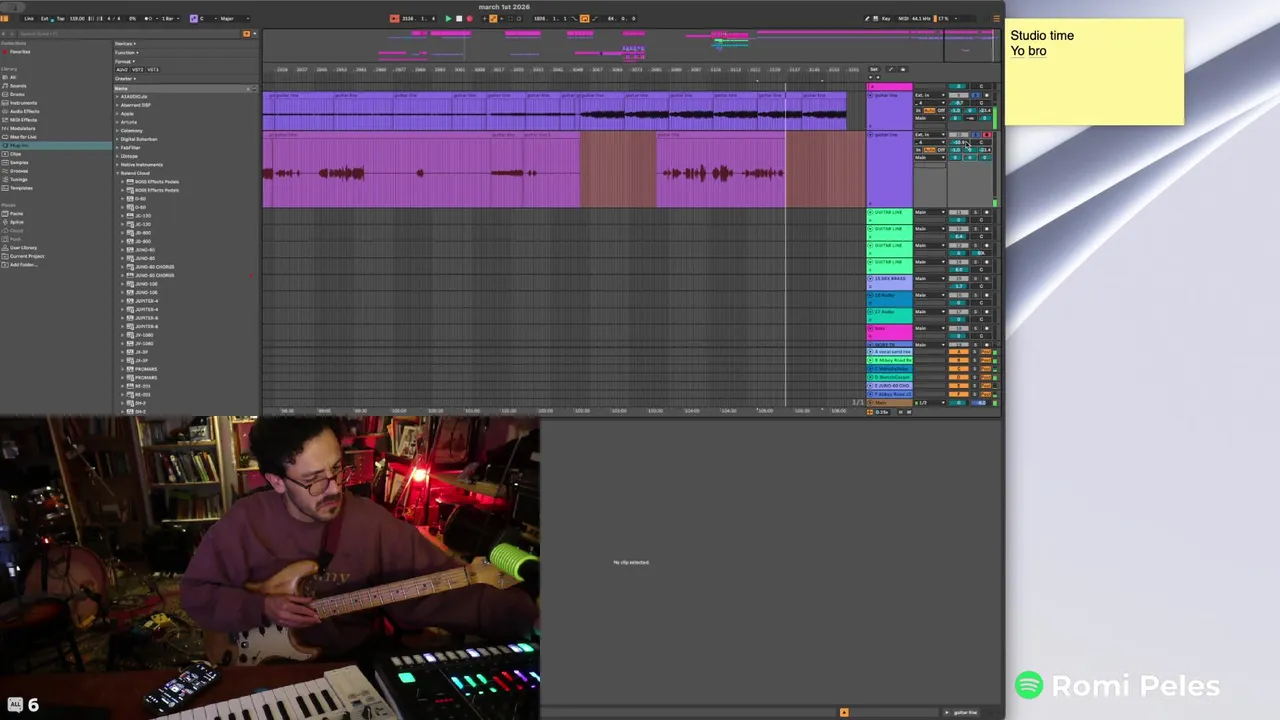Enable Draw Mode pencil icon
This screenshot has width=1280, height=720.
click(868, 18)
